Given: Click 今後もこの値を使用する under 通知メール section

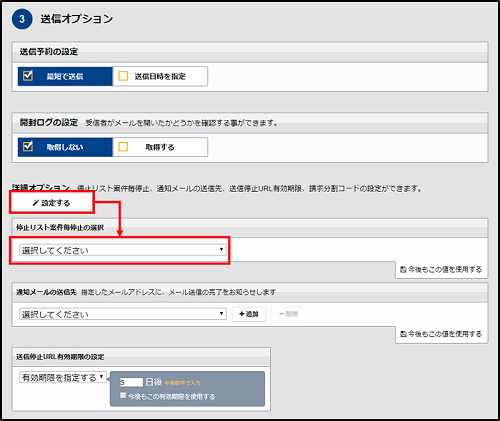Looking at the screenshot, I should 442,334.
